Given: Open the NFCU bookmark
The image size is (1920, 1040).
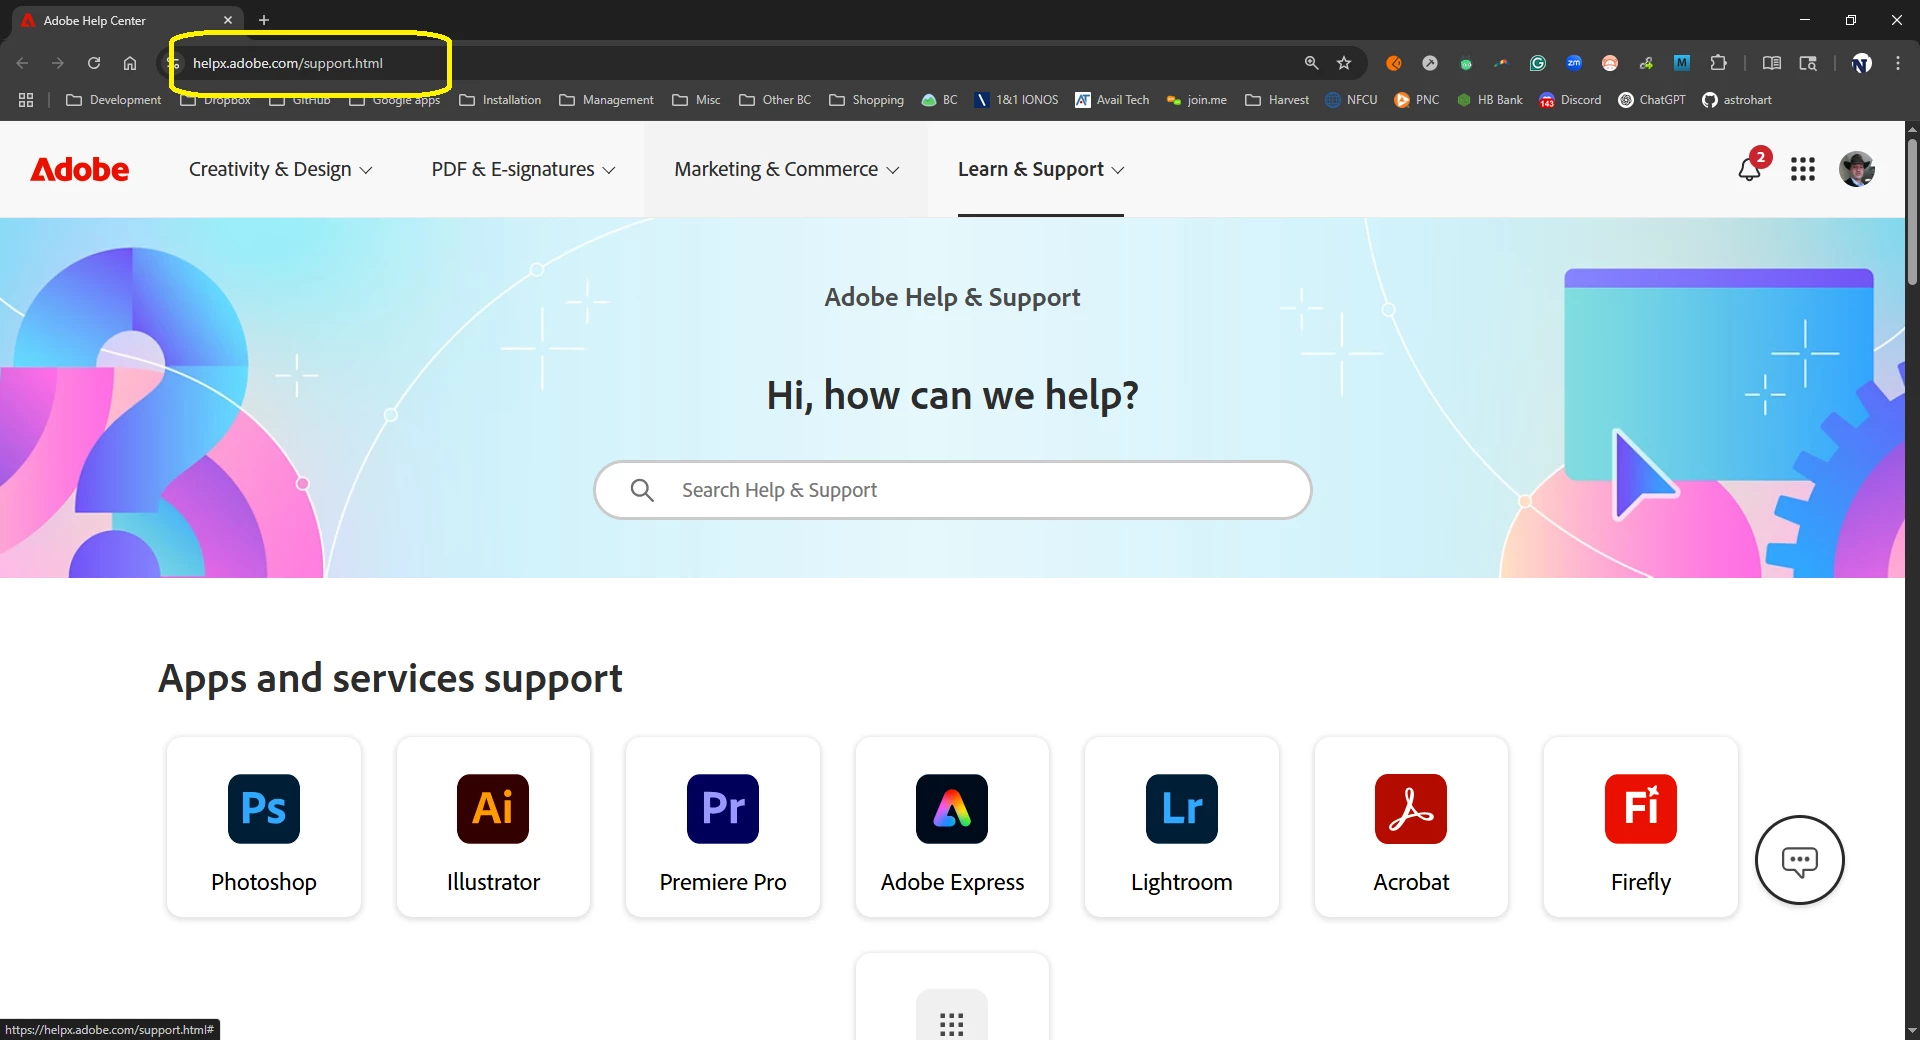Looking at the screenshot, I should pyautogui.click(x=1351, y=100).
